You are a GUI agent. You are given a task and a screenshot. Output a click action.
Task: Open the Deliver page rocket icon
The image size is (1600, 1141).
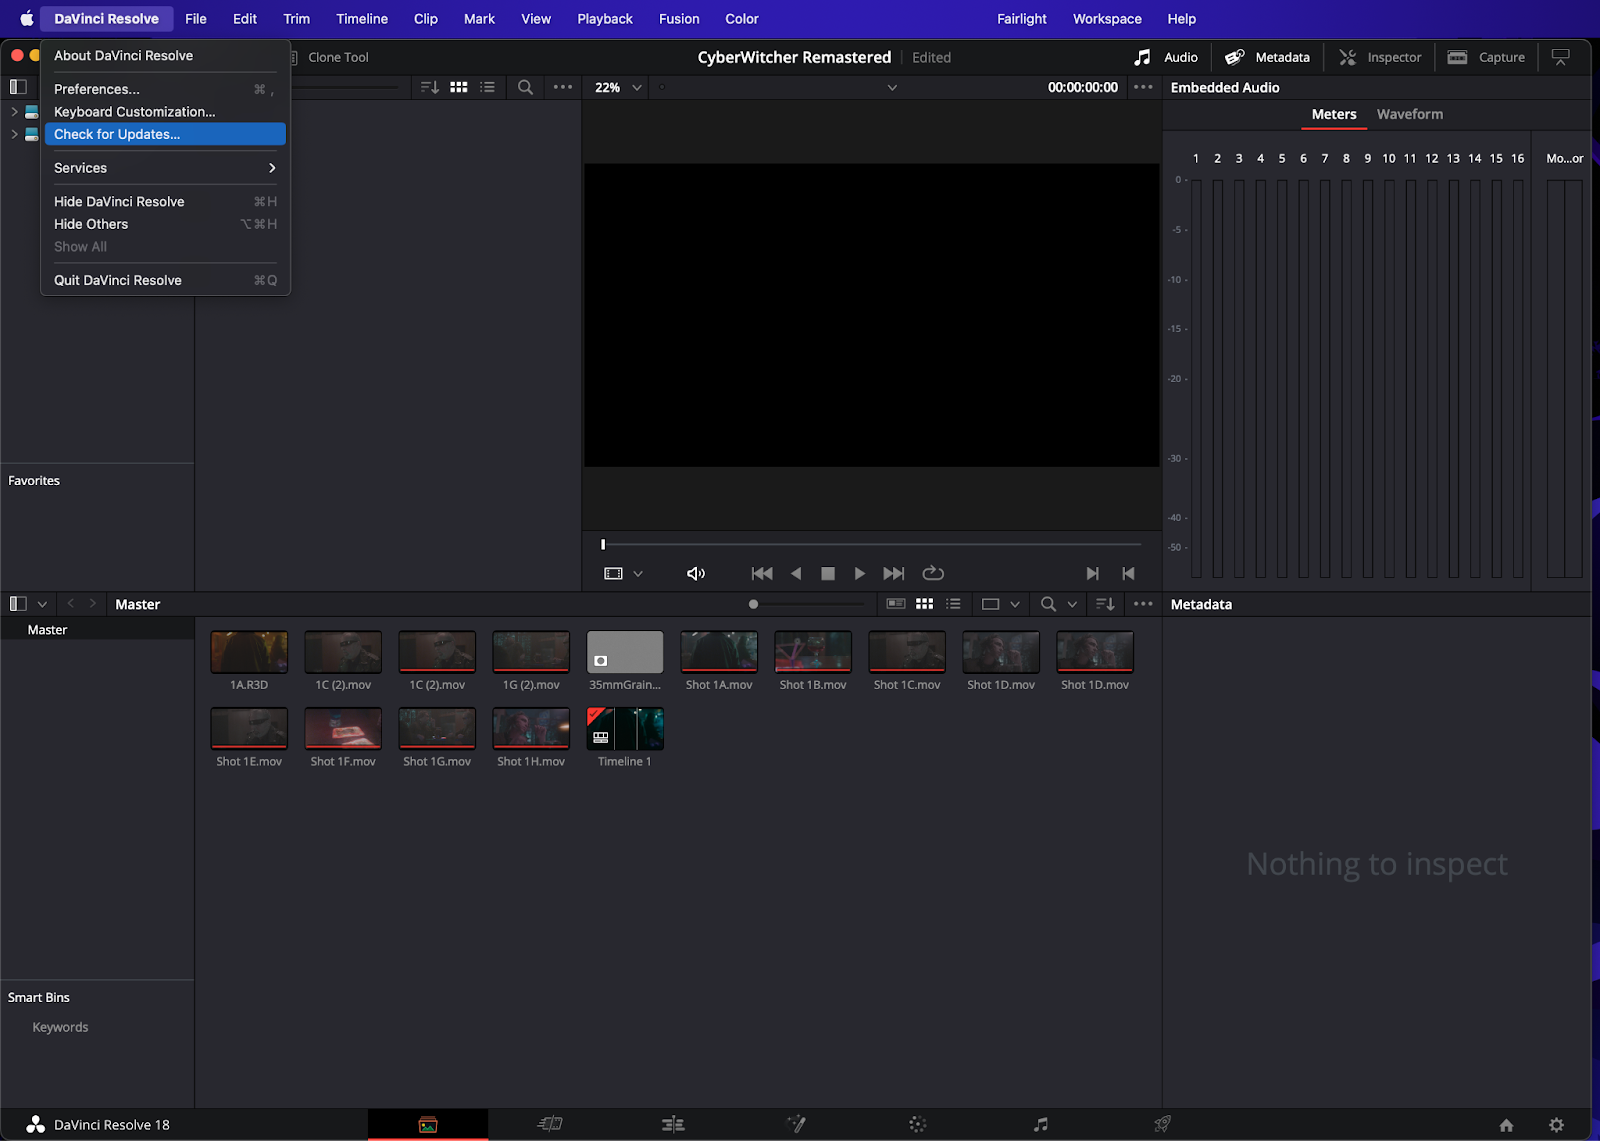(x=1163, y=1124)
